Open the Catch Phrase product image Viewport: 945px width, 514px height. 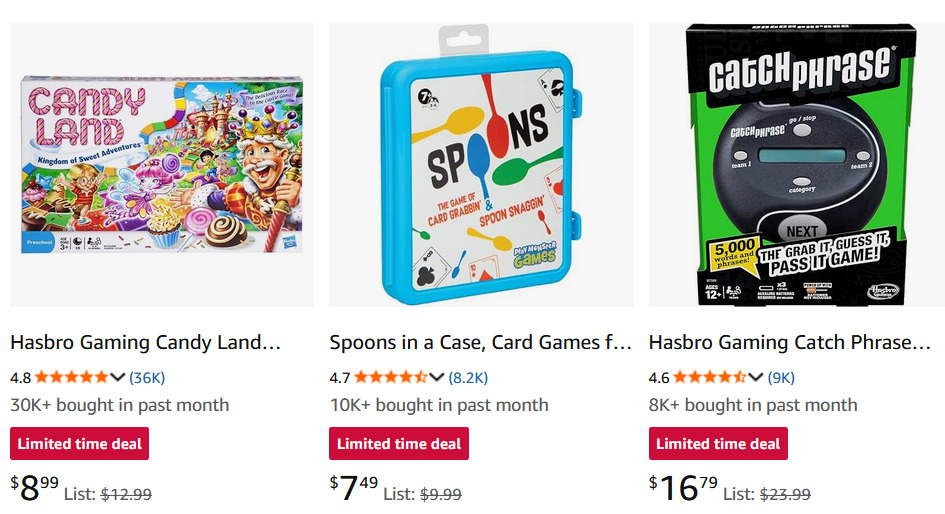[x=797, y=165]
